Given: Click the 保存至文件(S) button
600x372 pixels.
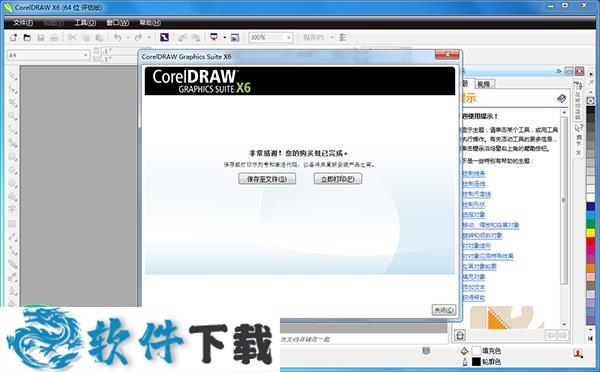Looking at the screenshot, I should [267, 179].
